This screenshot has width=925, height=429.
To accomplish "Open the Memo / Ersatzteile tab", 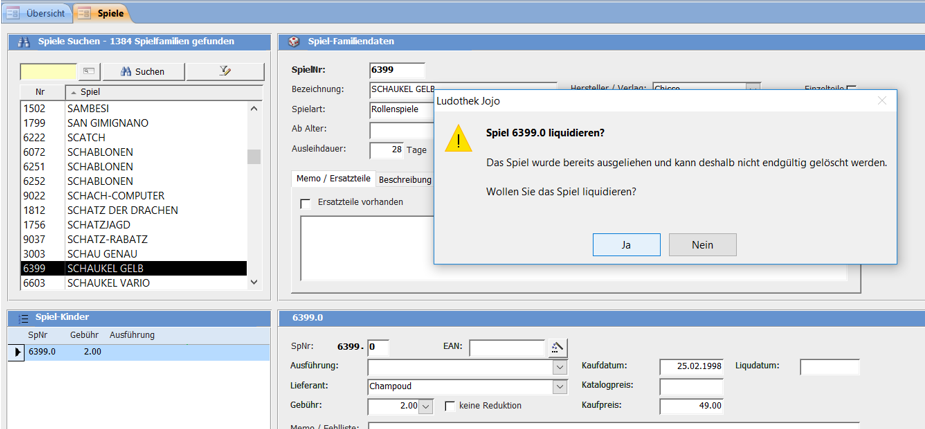I will tap(334, 178).
